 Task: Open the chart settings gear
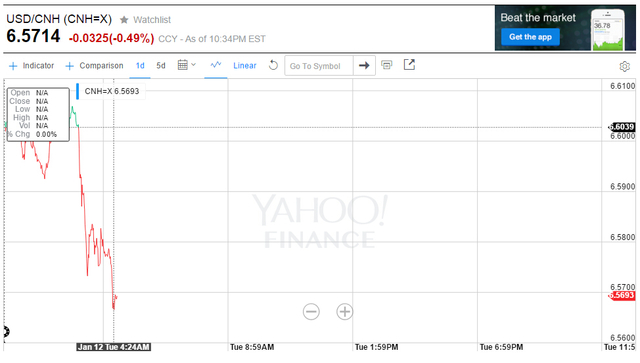click(624, 66)
